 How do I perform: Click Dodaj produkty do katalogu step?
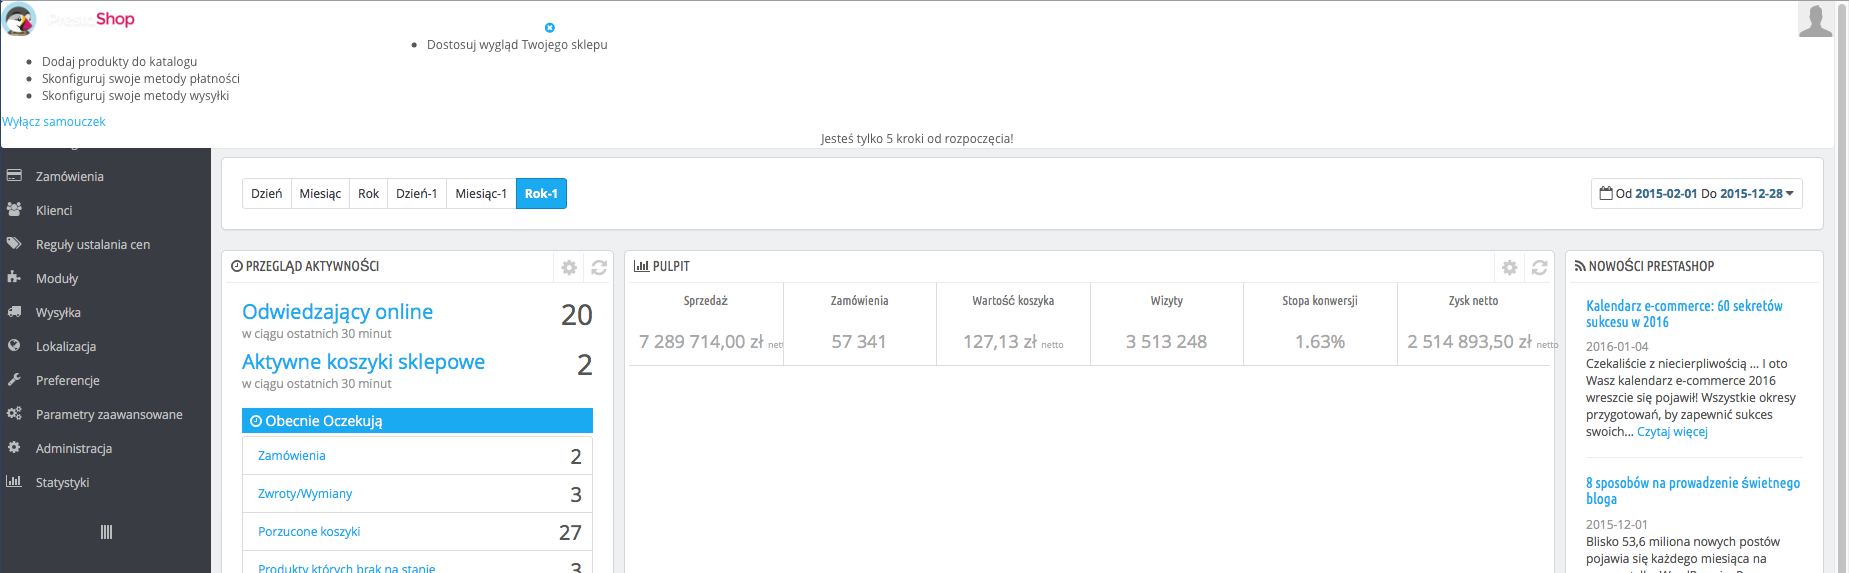click(x=119, y=62)
